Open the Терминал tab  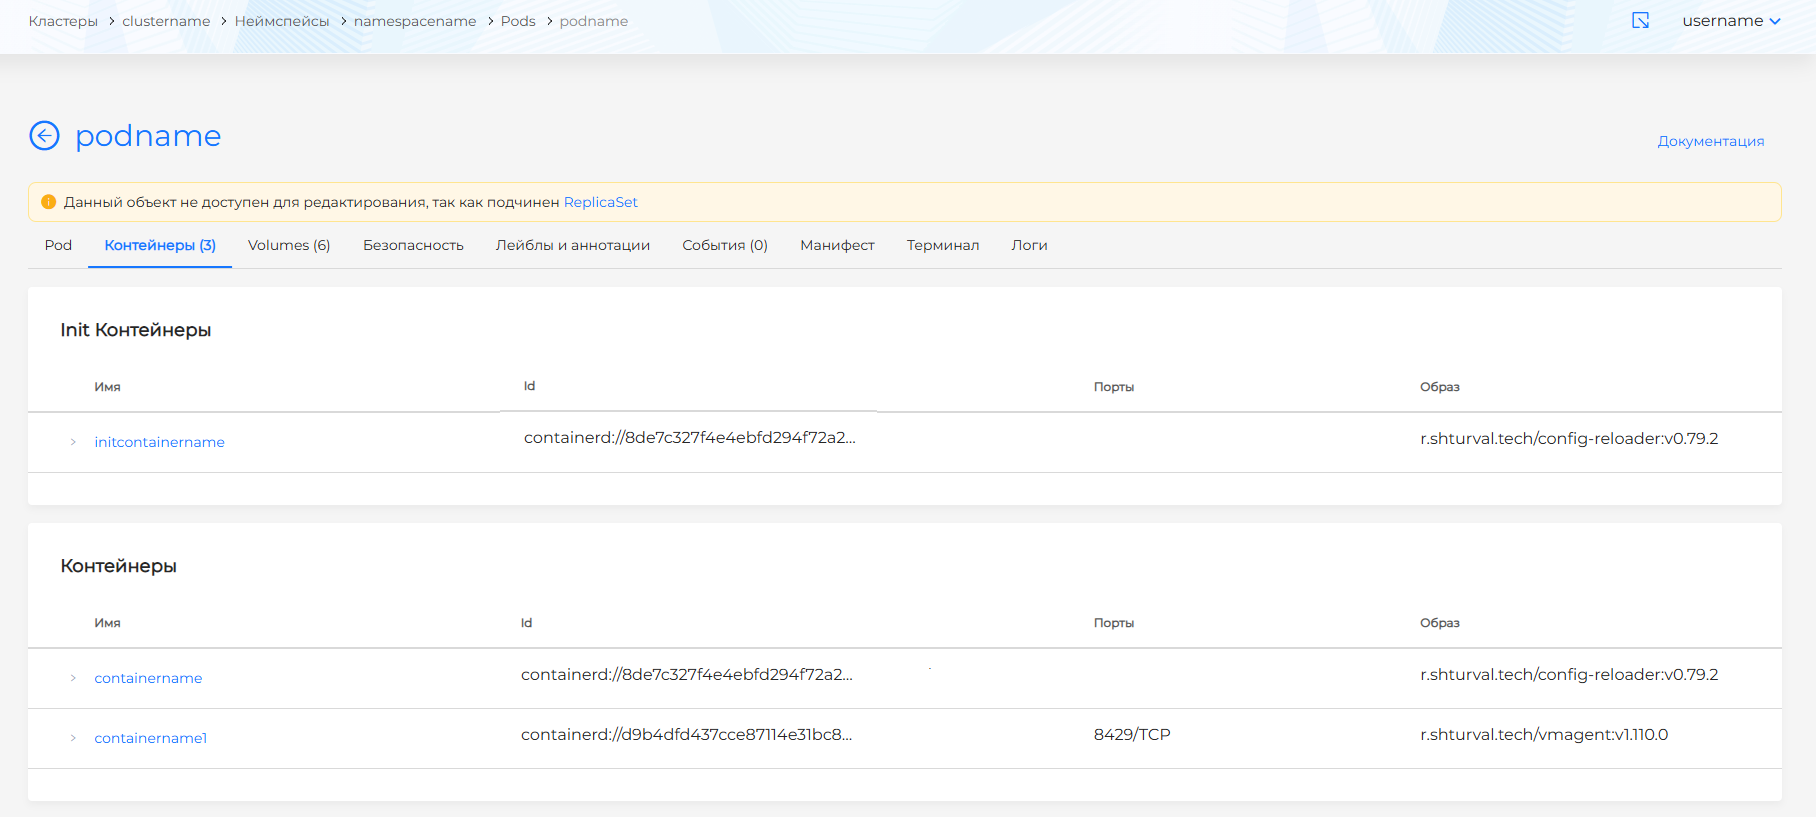pyautogui.click(x=942, y=245)
